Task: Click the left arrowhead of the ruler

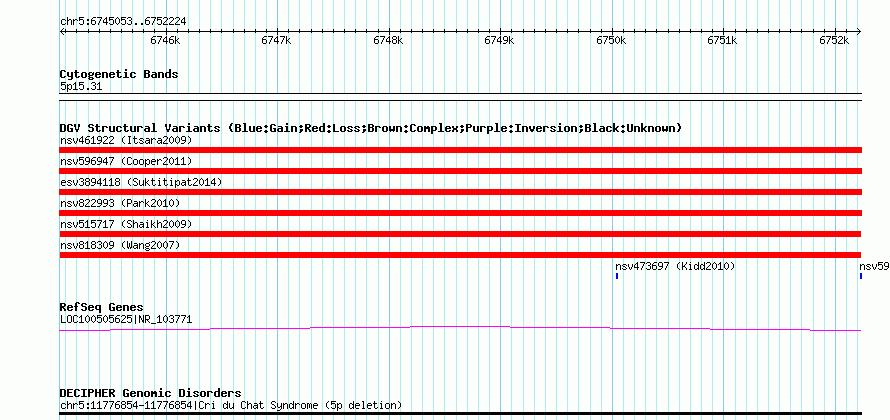Action: pos(62,31)
